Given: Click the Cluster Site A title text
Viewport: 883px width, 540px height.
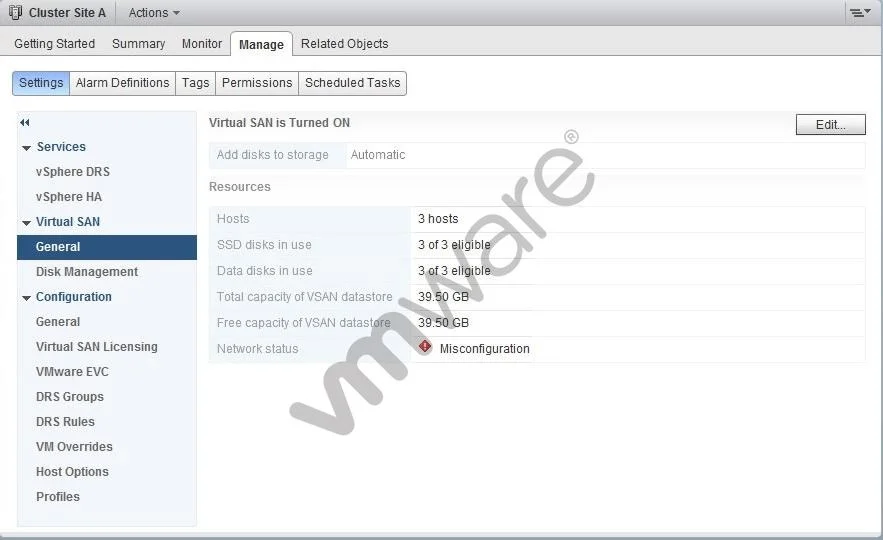Looking at the screenshot, I should click(67, 12).
